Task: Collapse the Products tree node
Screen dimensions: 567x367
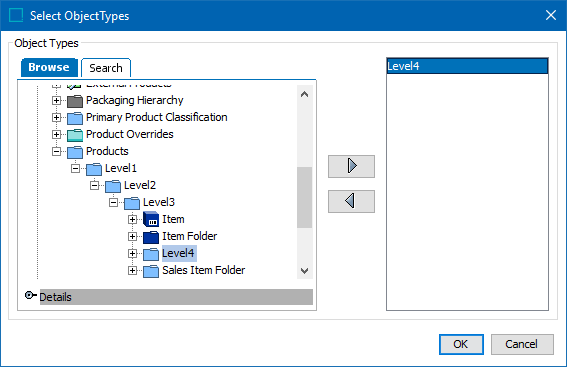Action: 56,152
